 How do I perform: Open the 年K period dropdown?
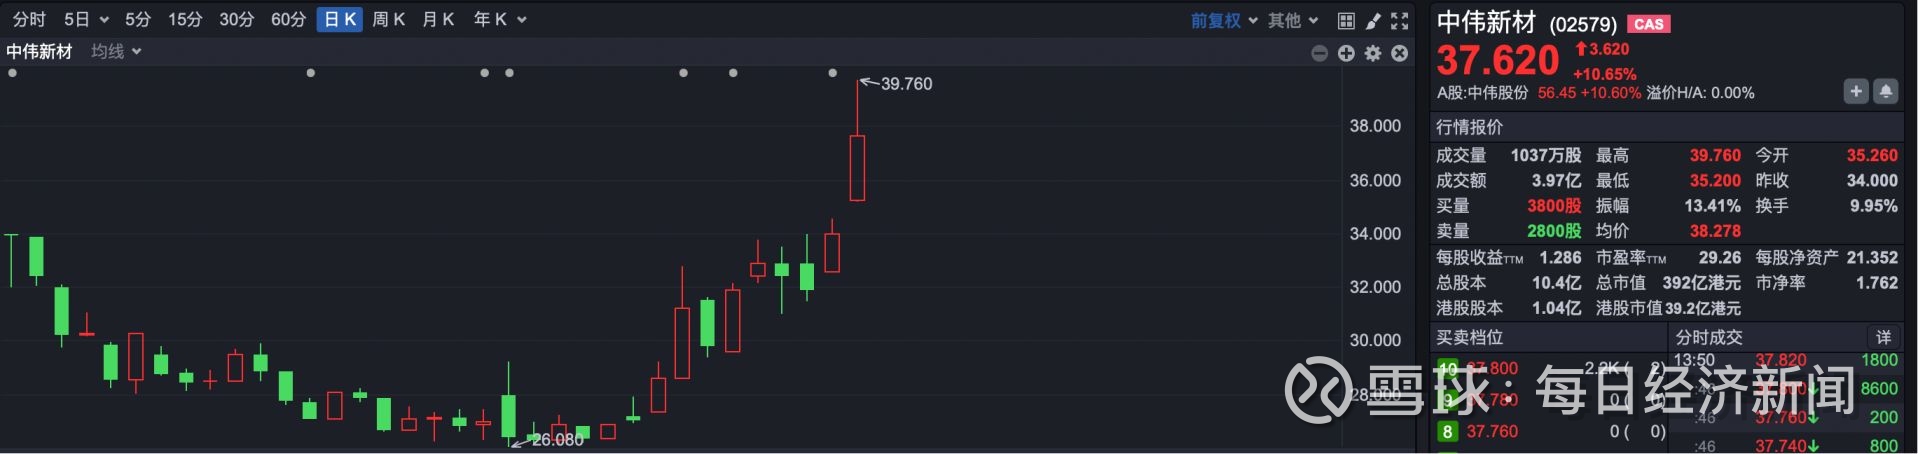pyautogui.click(x=499, y=20)
